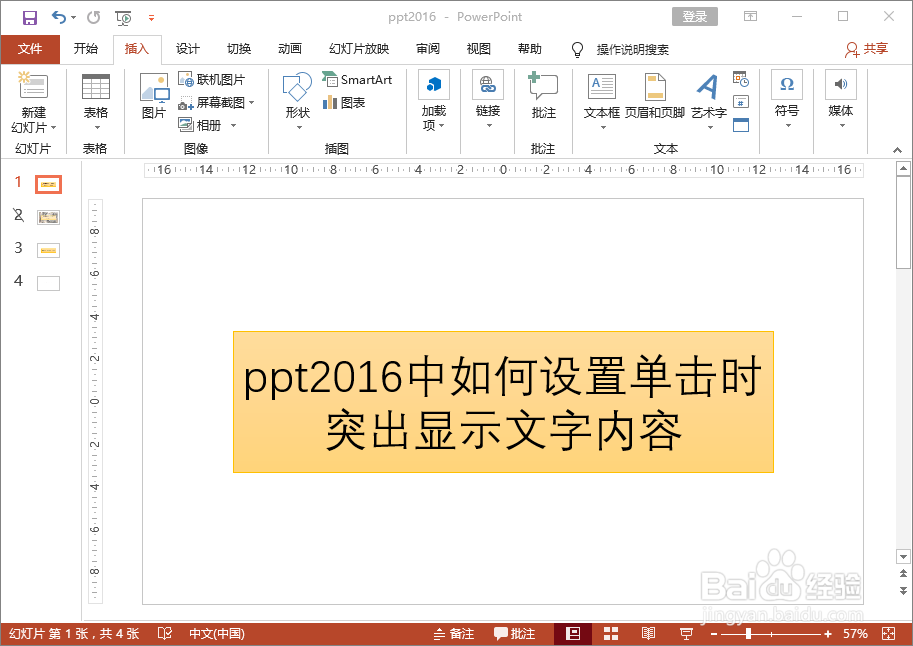This screenshot has height=646, width=913.
Task: Click the 相册 photo album button
Action: 200,125
